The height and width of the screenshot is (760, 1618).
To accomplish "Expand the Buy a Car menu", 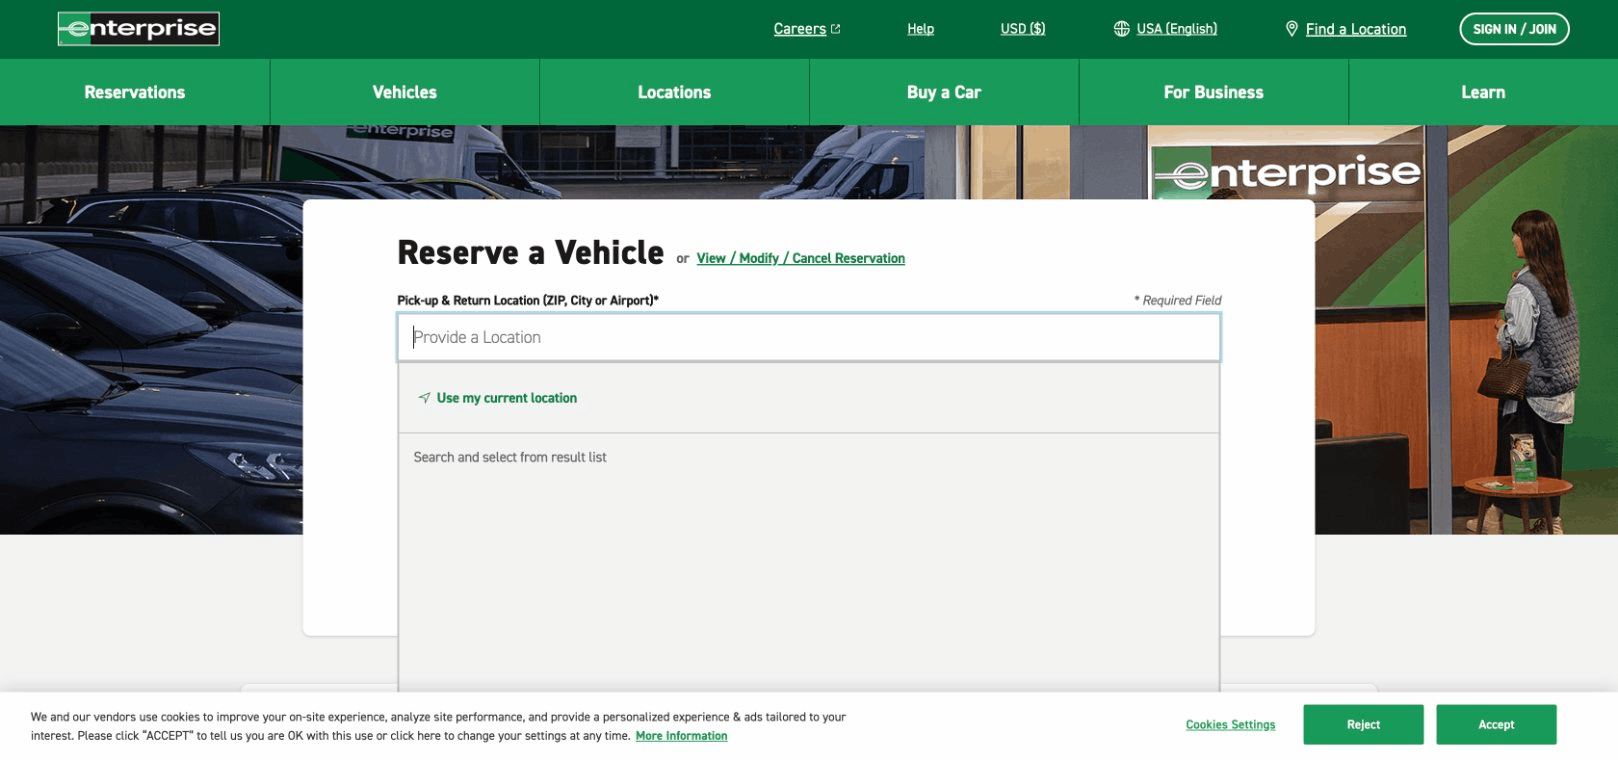I will (x=943, y=92).
